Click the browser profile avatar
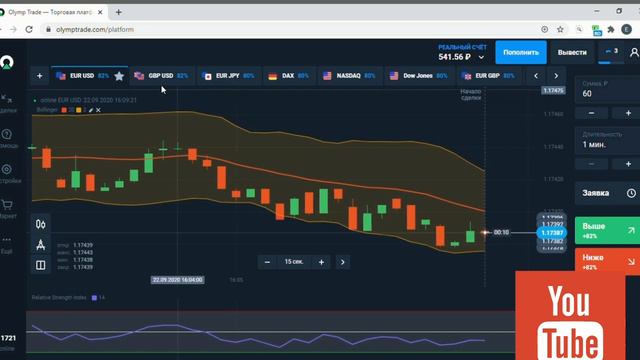Screen dimensions: 640x360 [x=626, y=29]
